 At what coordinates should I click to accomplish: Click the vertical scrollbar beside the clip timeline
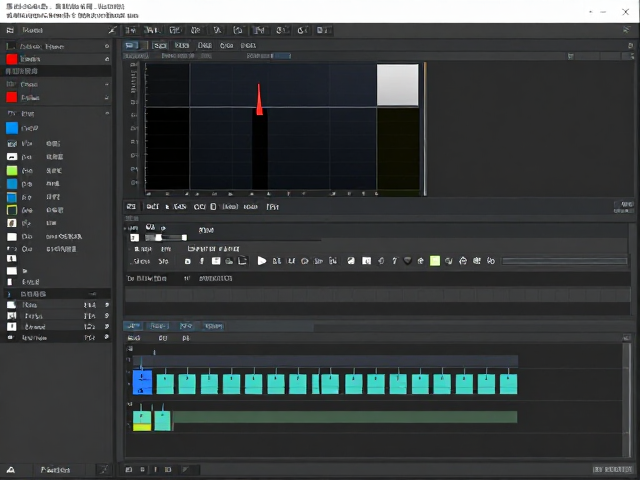627,400
